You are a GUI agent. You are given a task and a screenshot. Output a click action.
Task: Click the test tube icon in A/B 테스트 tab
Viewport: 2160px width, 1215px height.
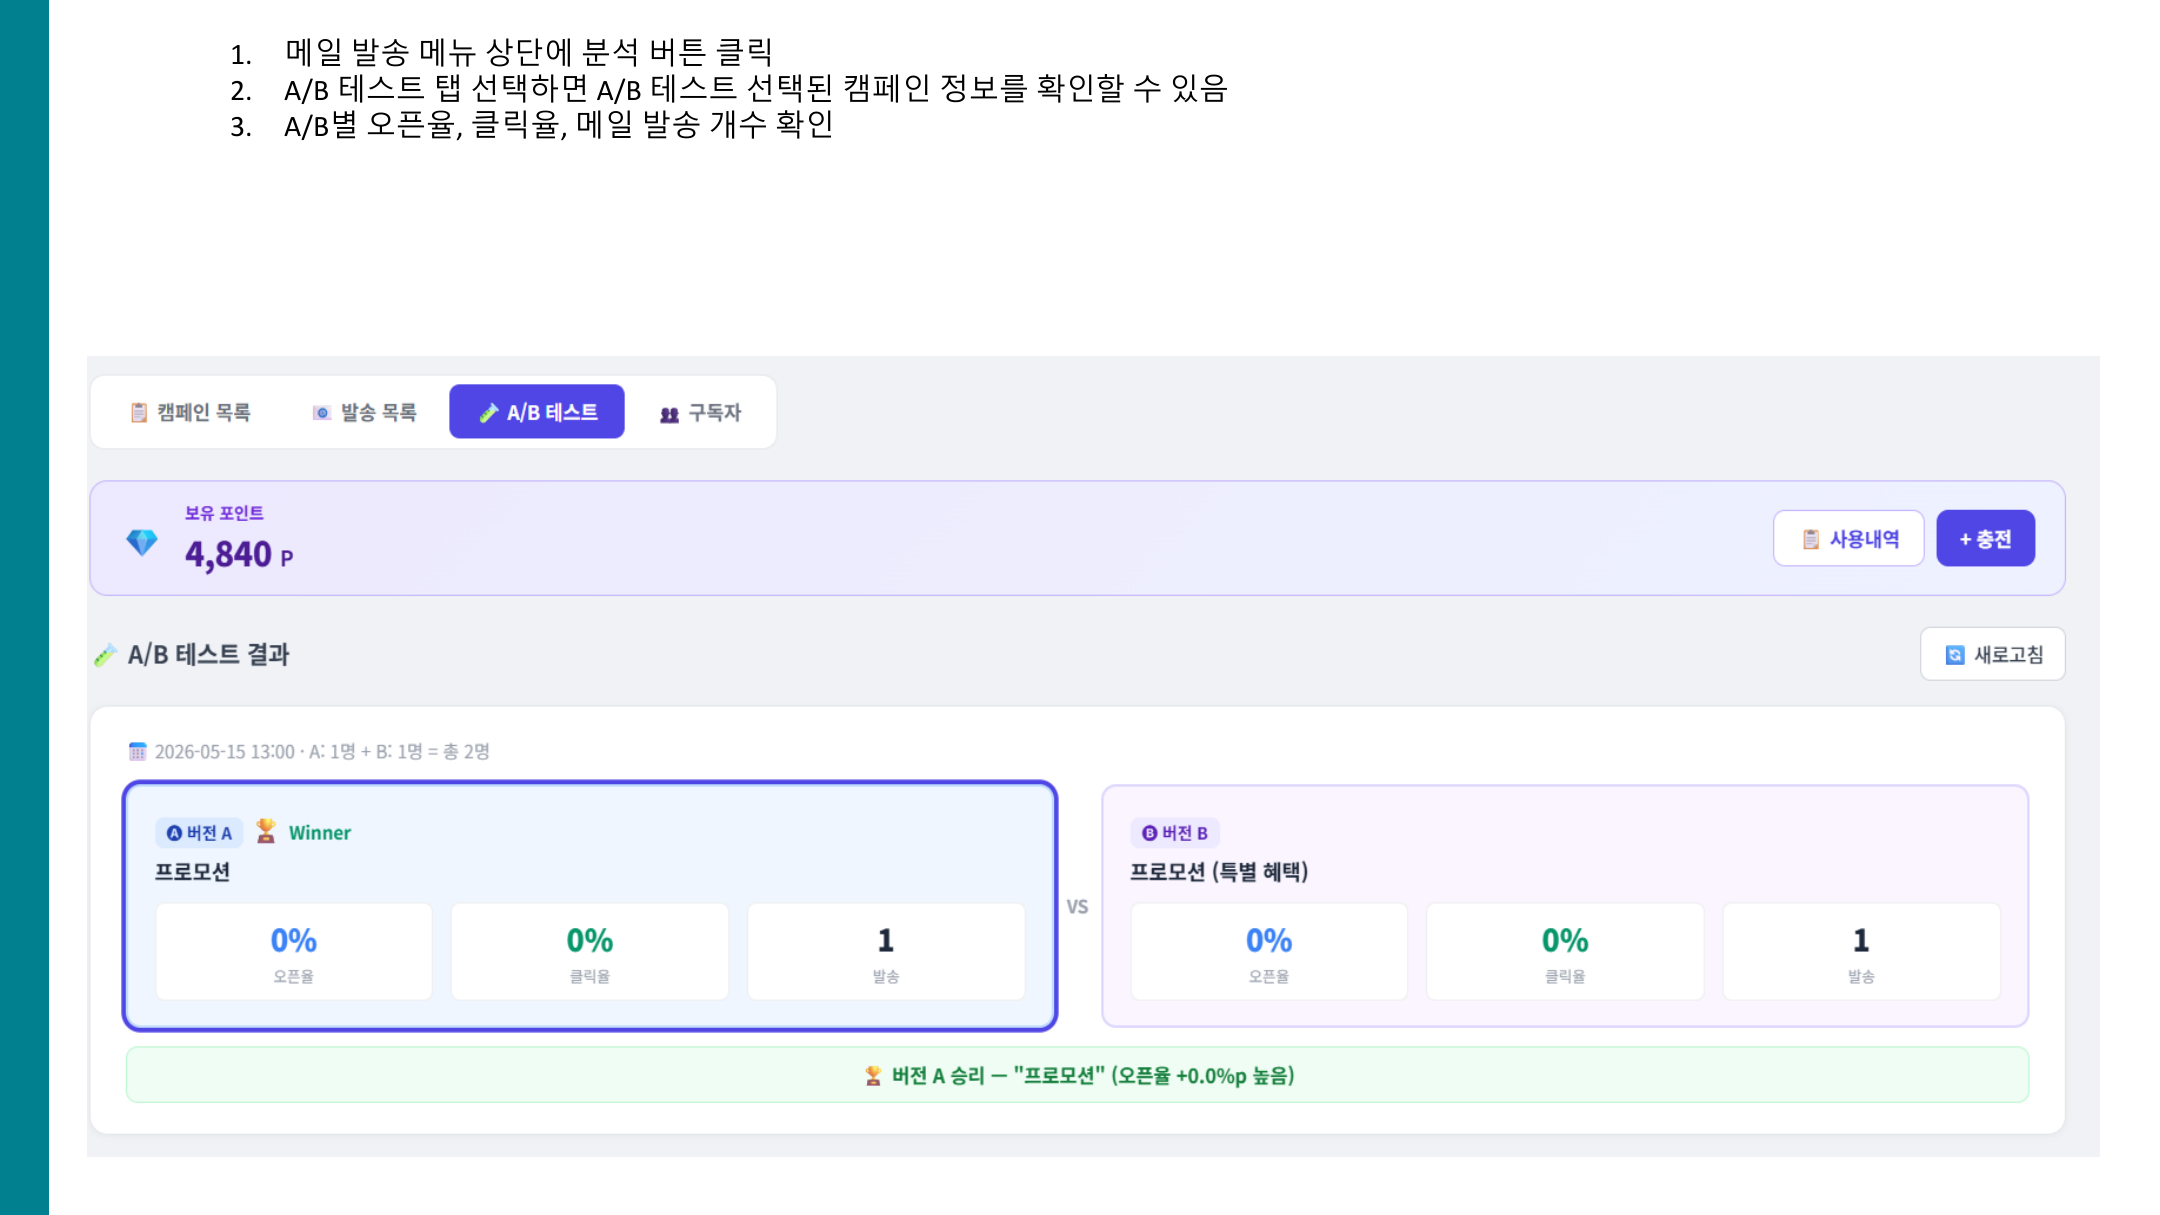tap(489, 413)
